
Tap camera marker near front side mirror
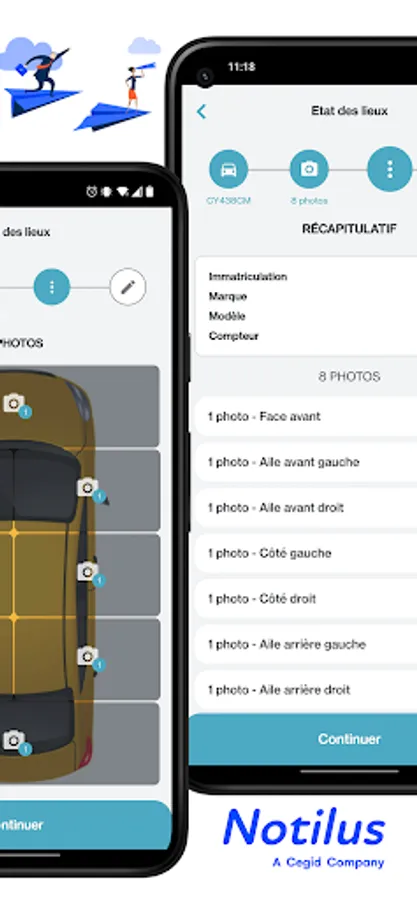[90, 490]
